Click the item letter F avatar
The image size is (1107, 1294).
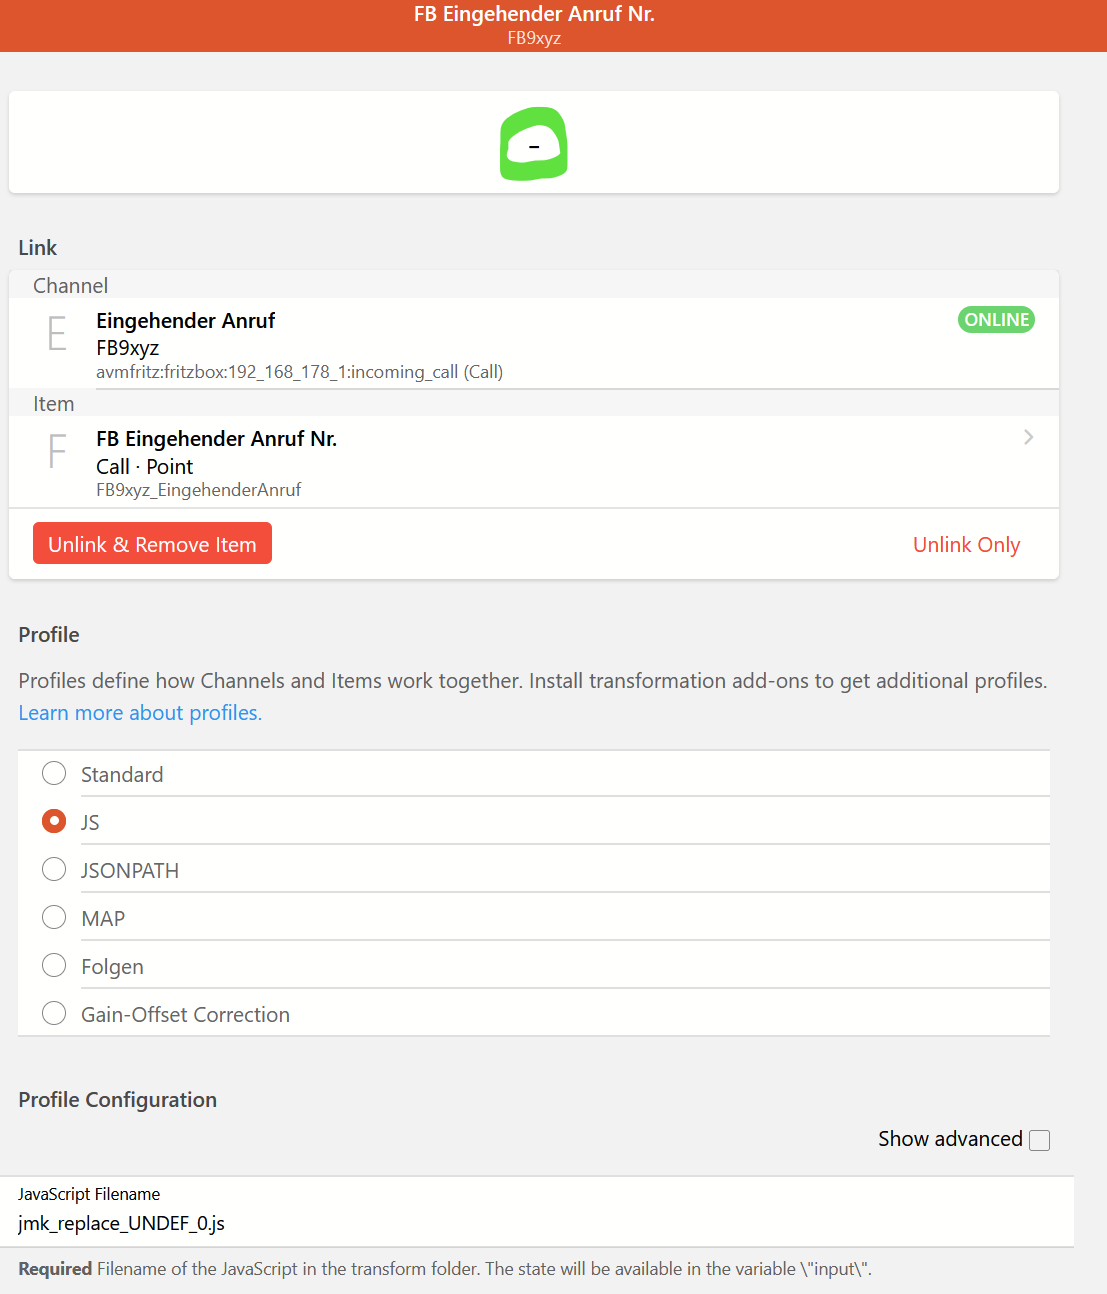57,451
